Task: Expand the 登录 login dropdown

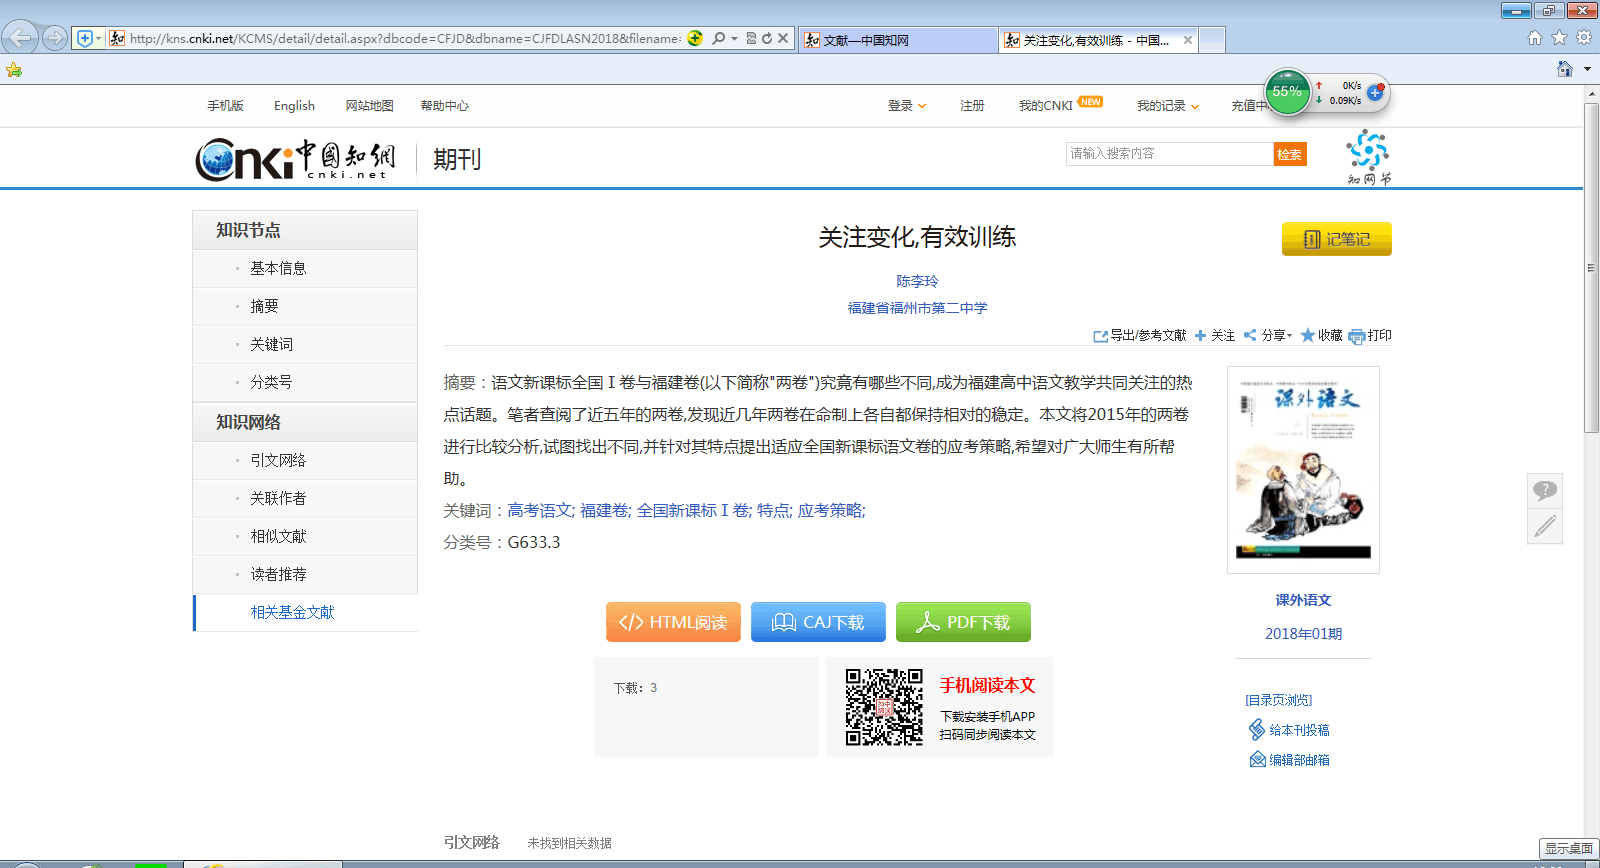Action: coord(907,106)
